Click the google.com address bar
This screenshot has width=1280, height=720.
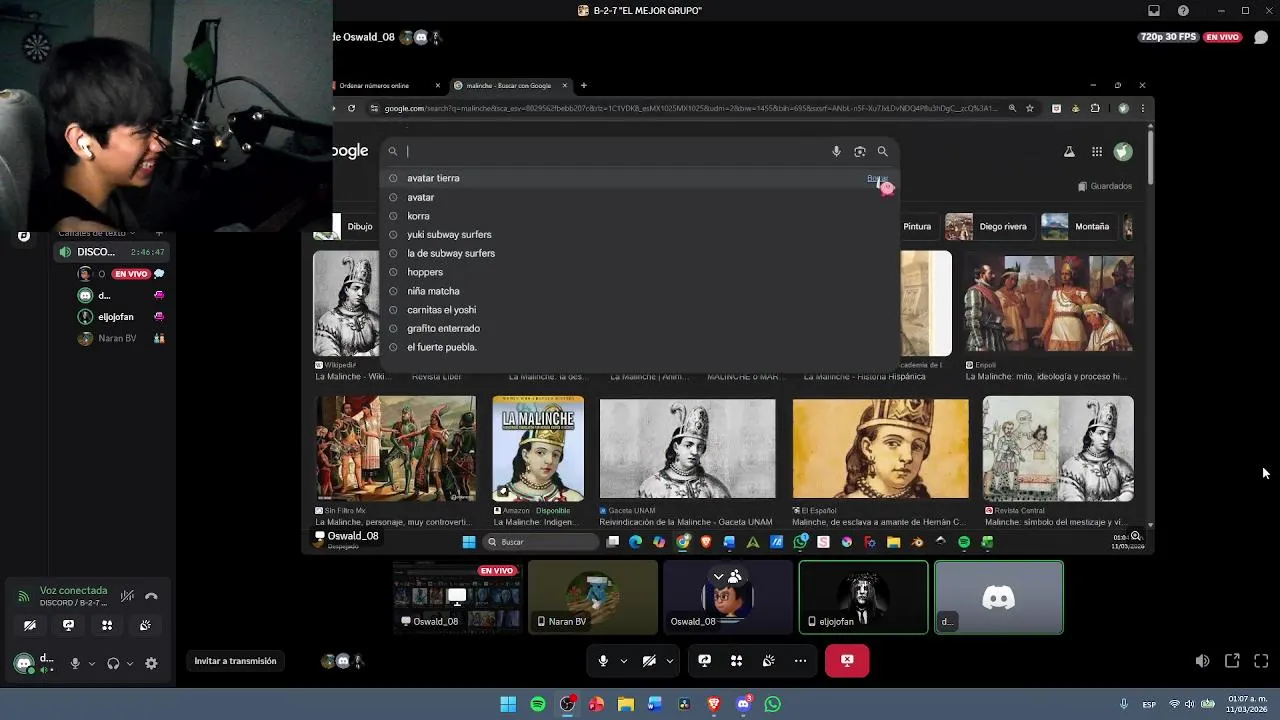point(690,108)
